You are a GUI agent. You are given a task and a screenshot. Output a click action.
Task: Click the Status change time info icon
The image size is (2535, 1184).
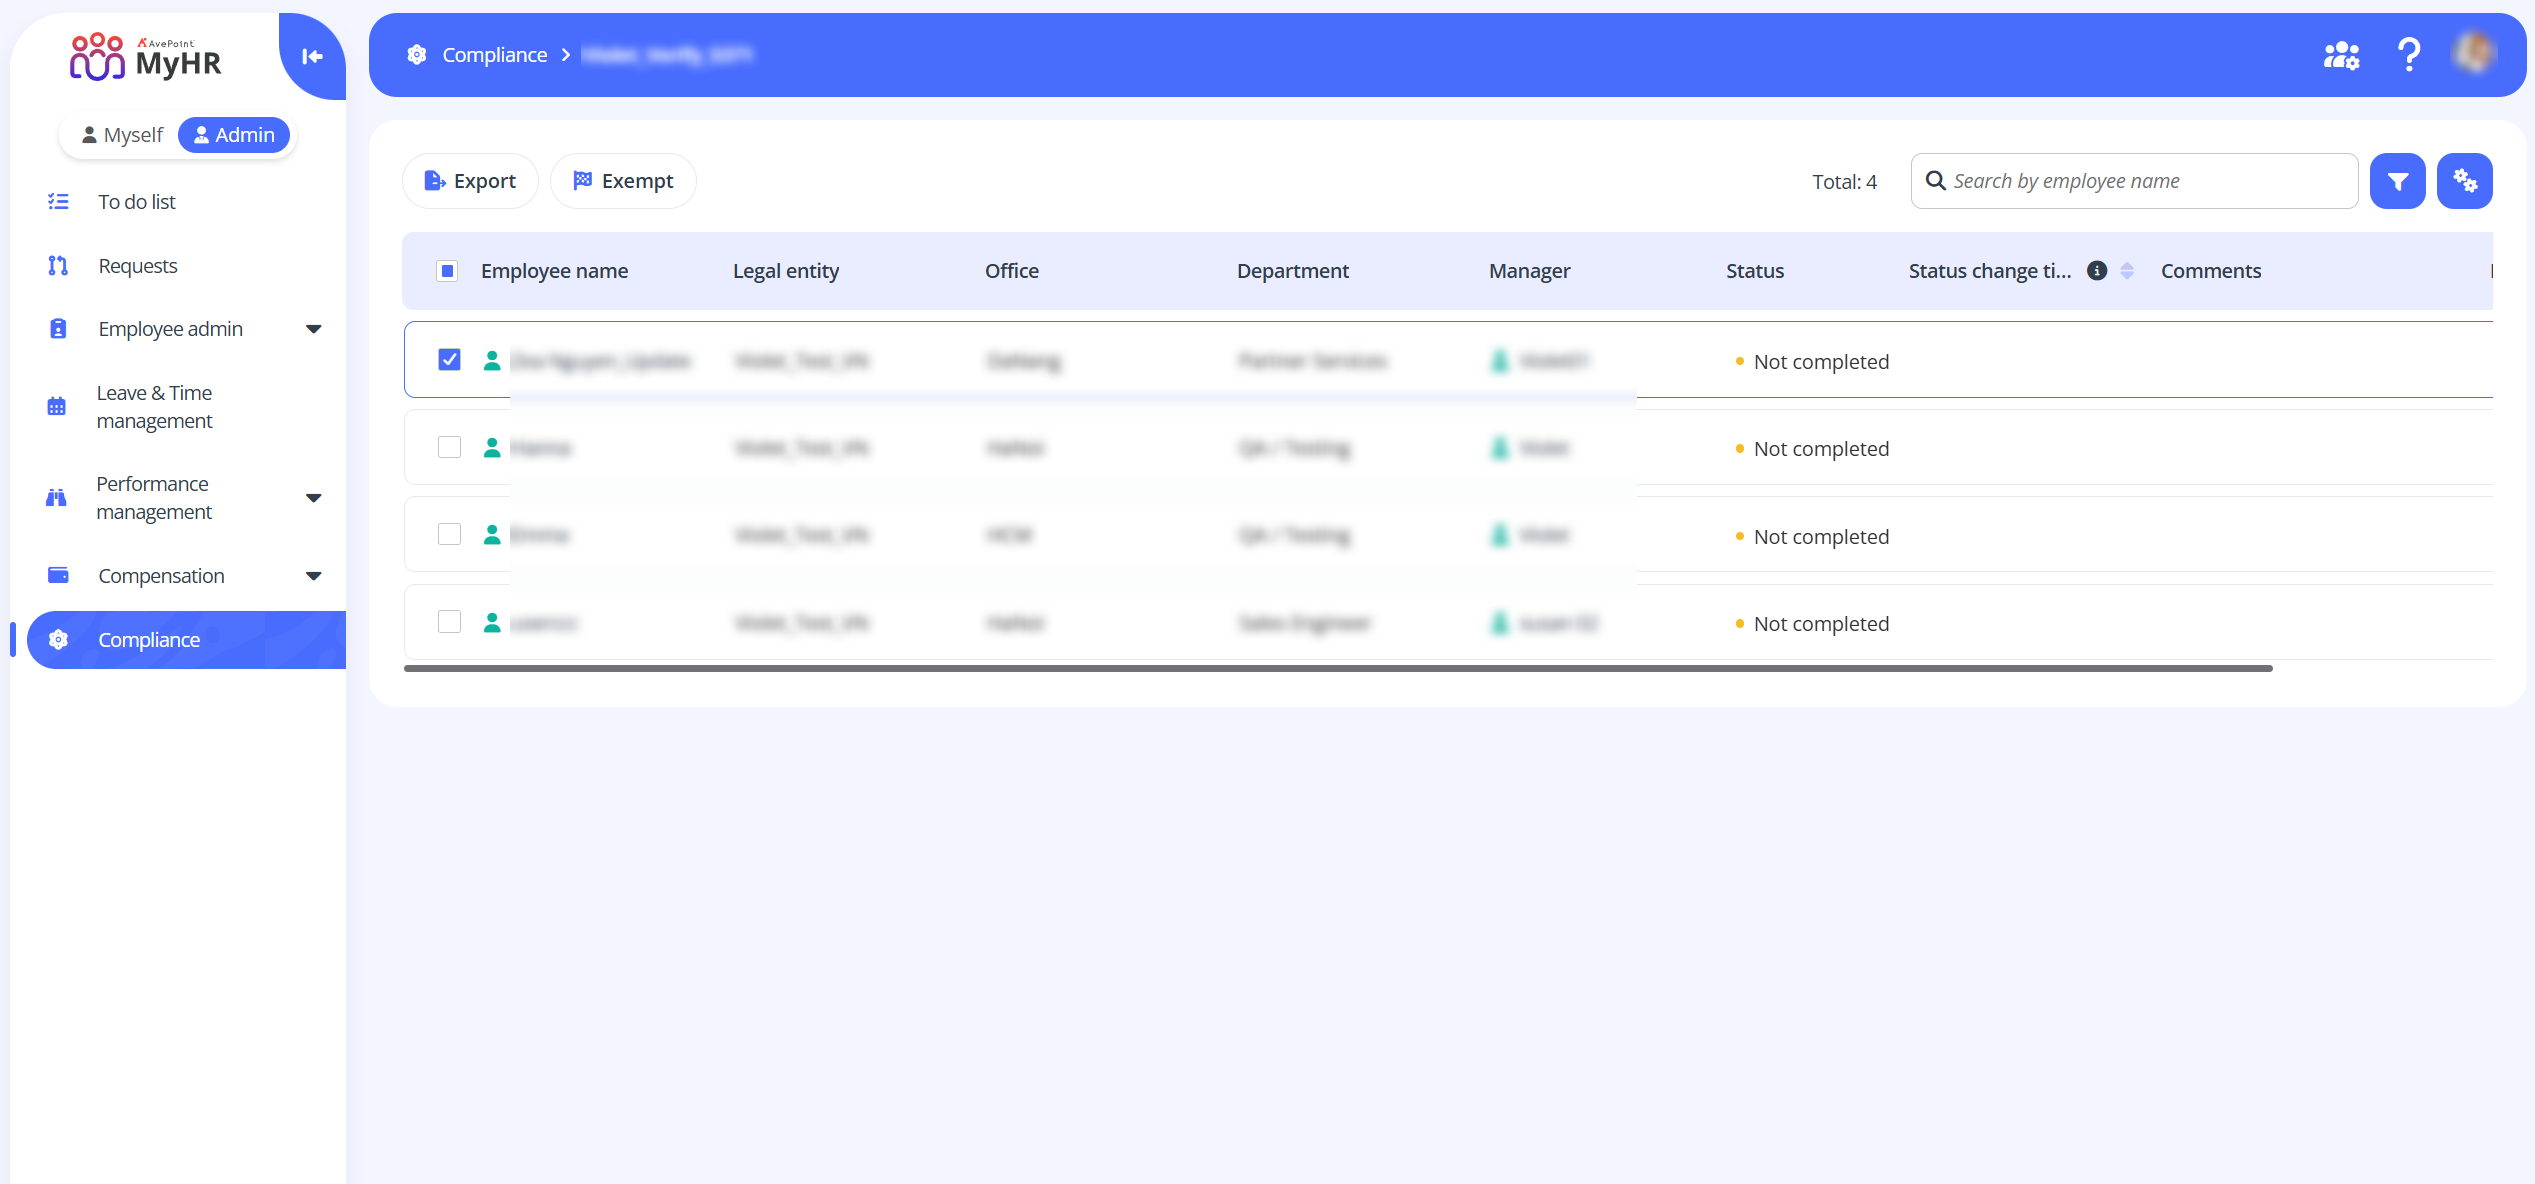(x=2097, y=271)
